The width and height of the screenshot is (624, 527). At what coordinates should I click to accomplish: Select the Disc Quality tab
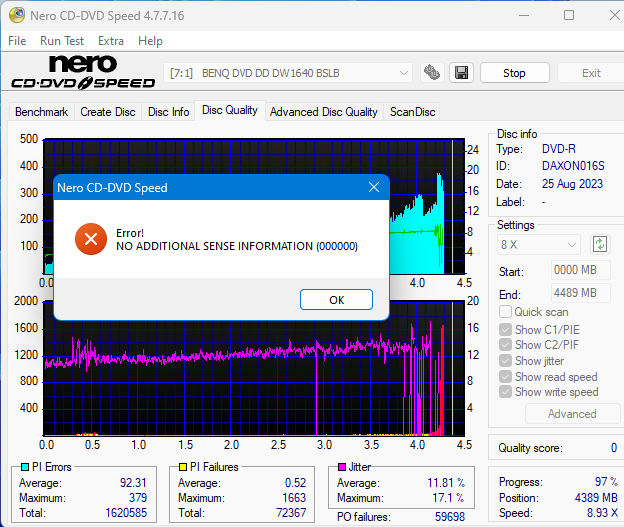tap(230, 110)
